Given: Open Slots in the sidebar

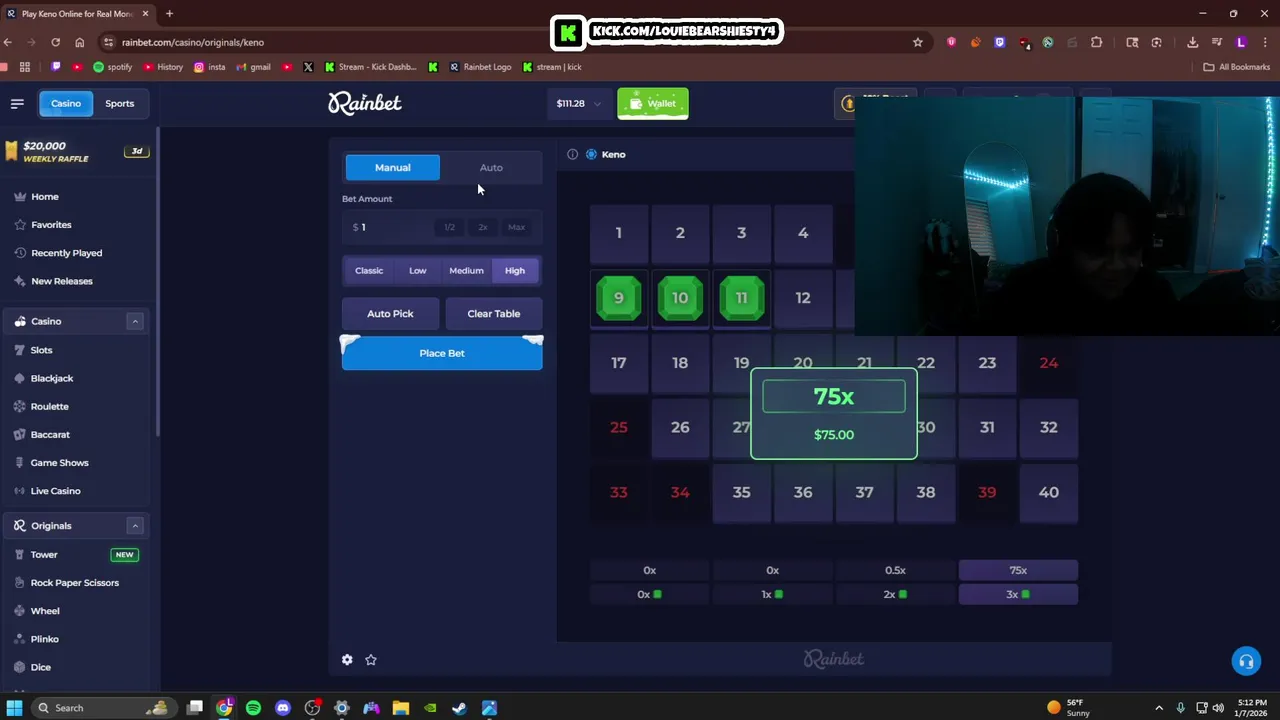Looking at the screenshot, I should tap(41, 350).
